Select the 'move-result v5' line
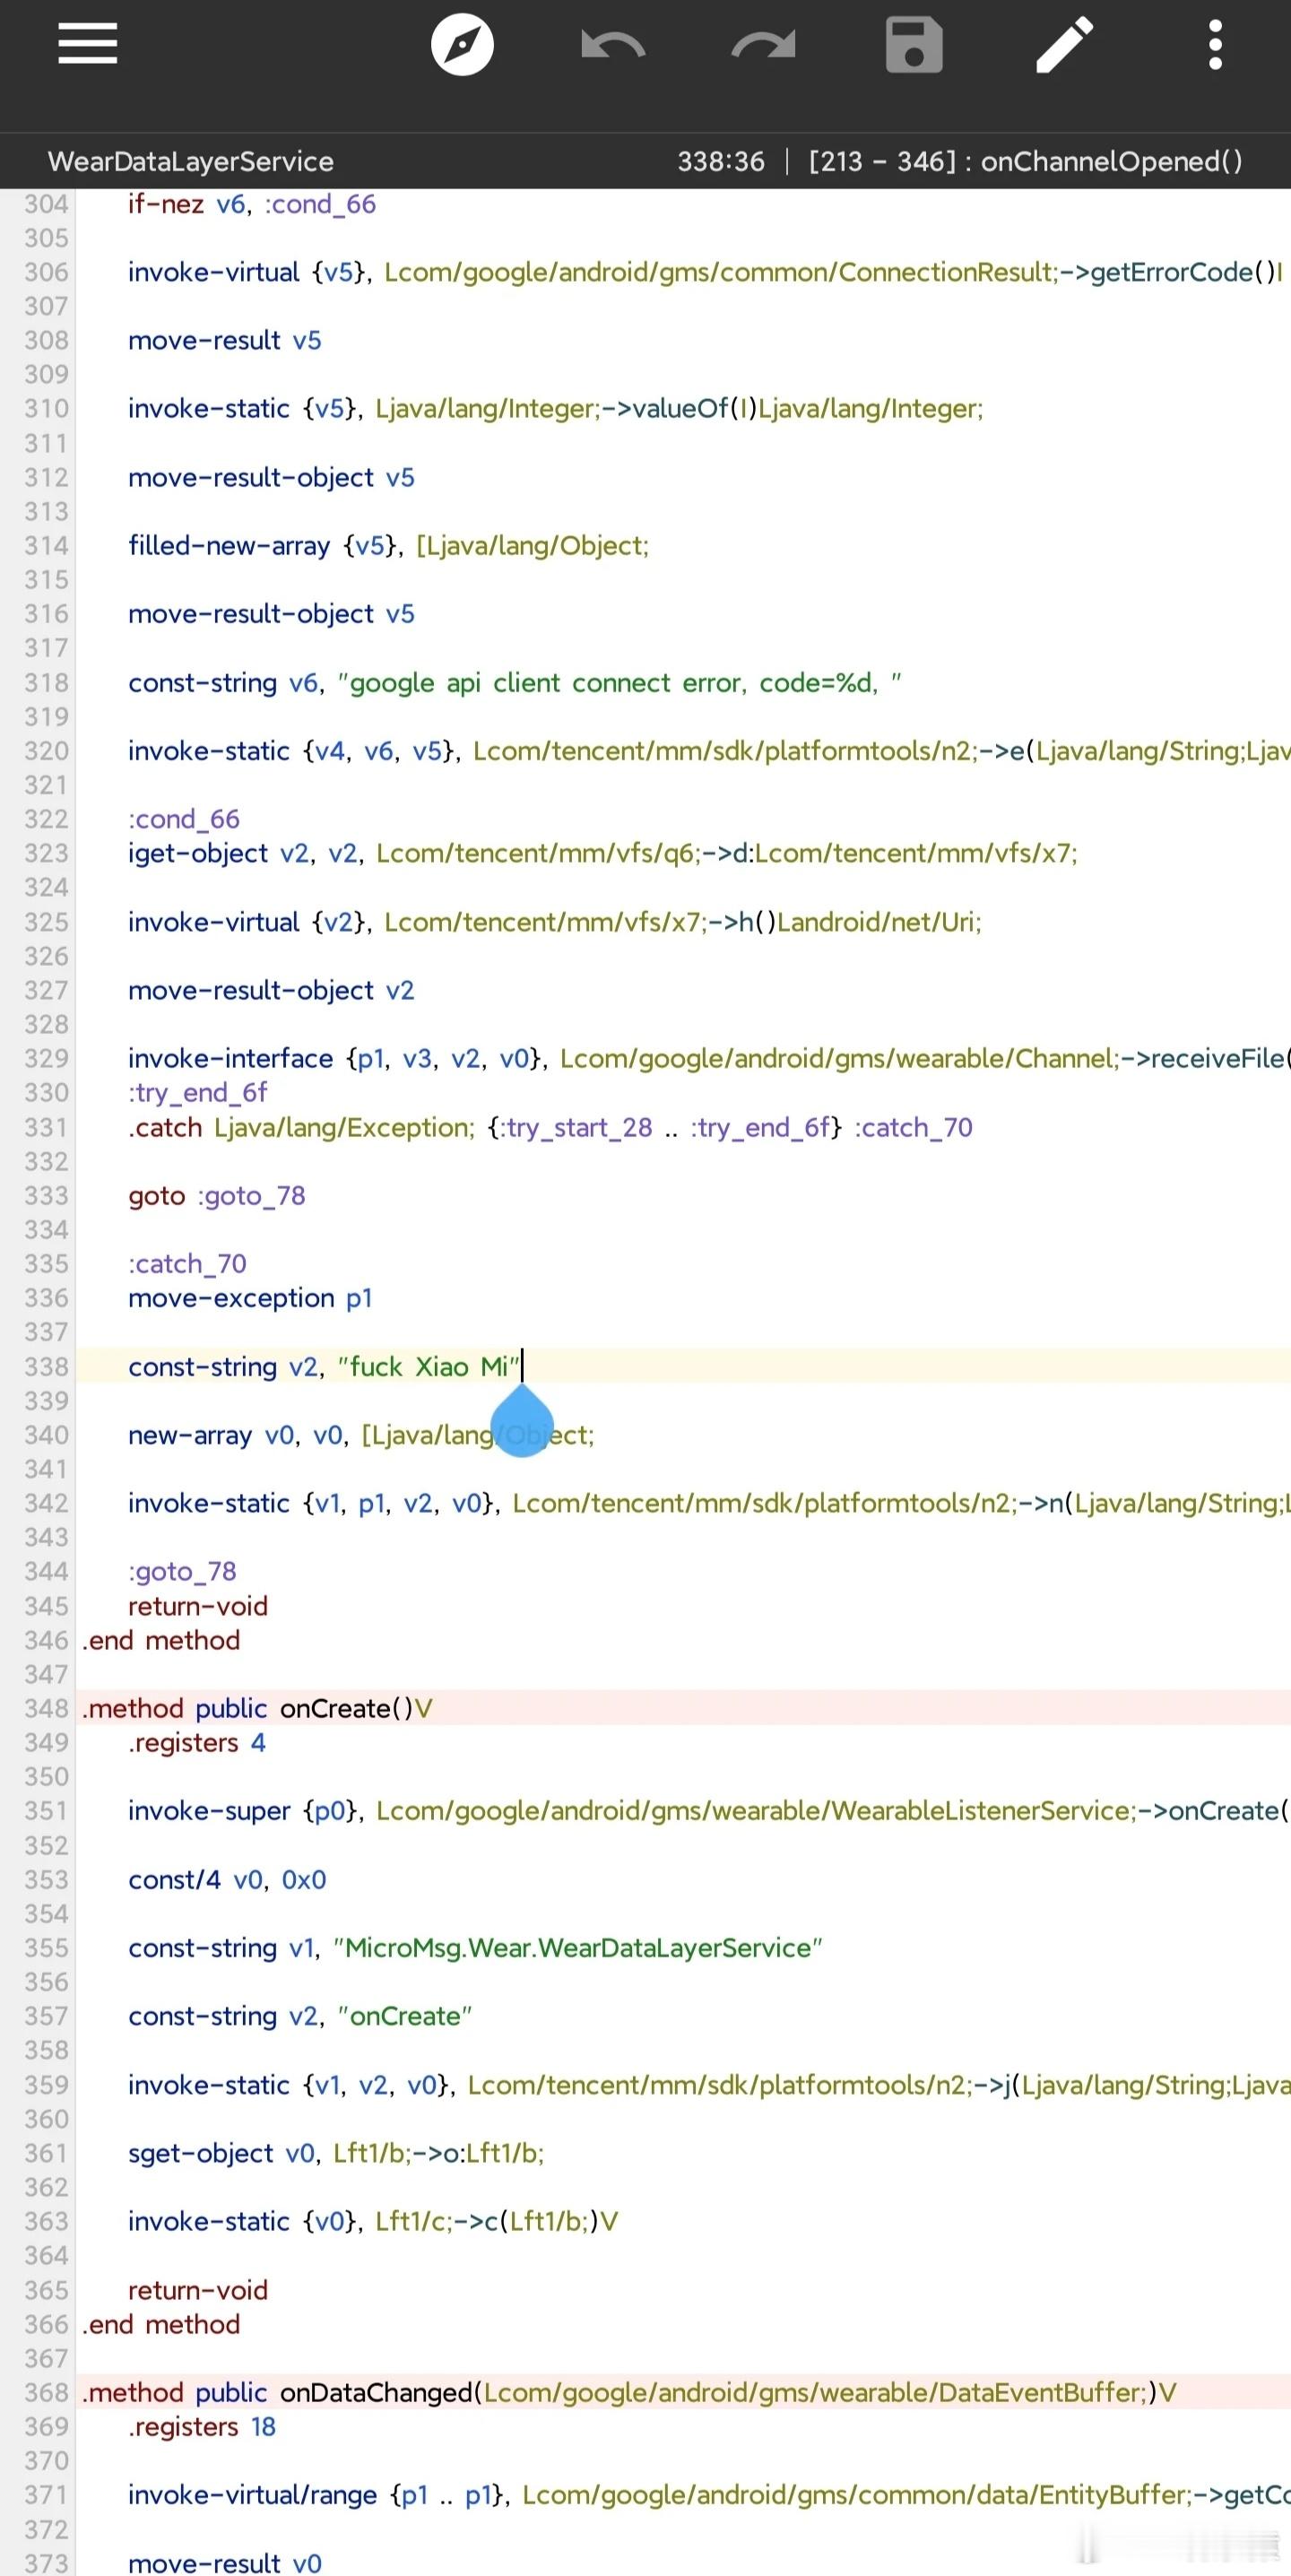The height and width of the screenshot is (2576, 1291). pos(225,340)
